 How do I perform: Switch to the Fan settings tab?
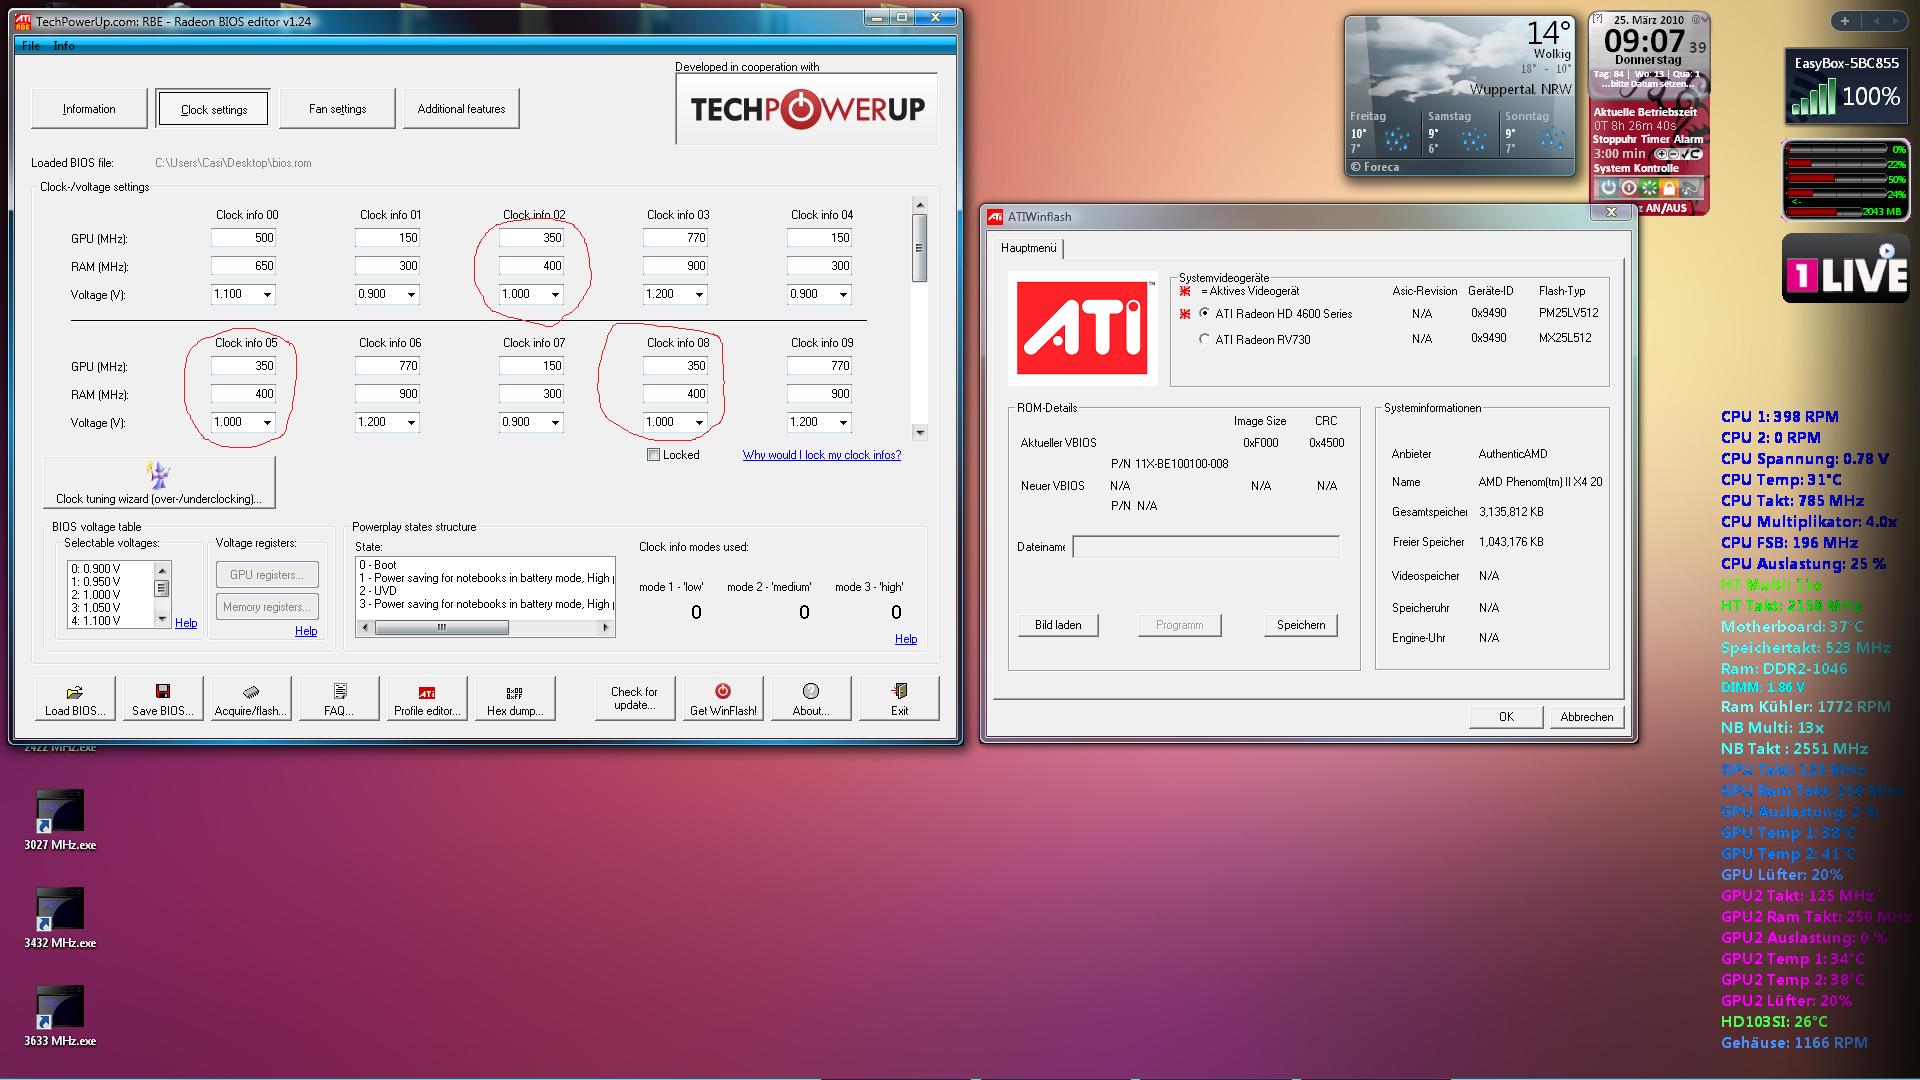(x=337, y=109)
